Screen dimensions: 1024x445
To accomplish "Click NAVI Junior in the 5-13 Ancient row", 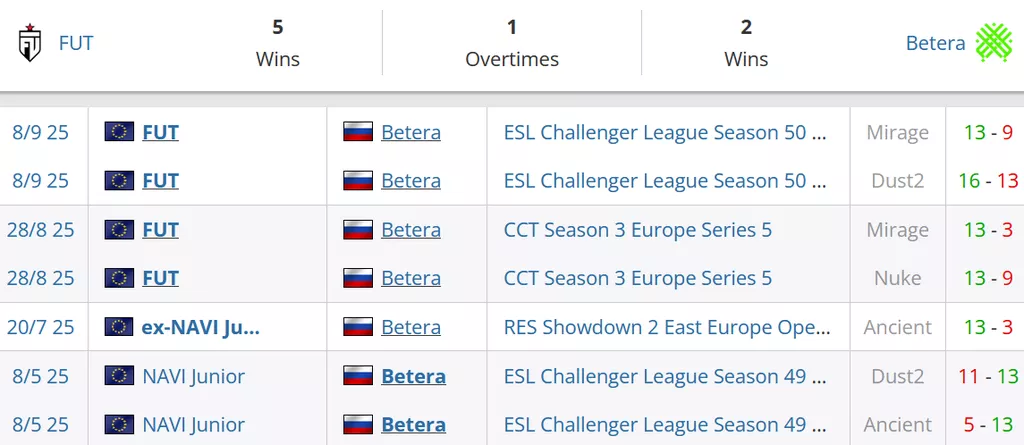I will pos(193,425).
